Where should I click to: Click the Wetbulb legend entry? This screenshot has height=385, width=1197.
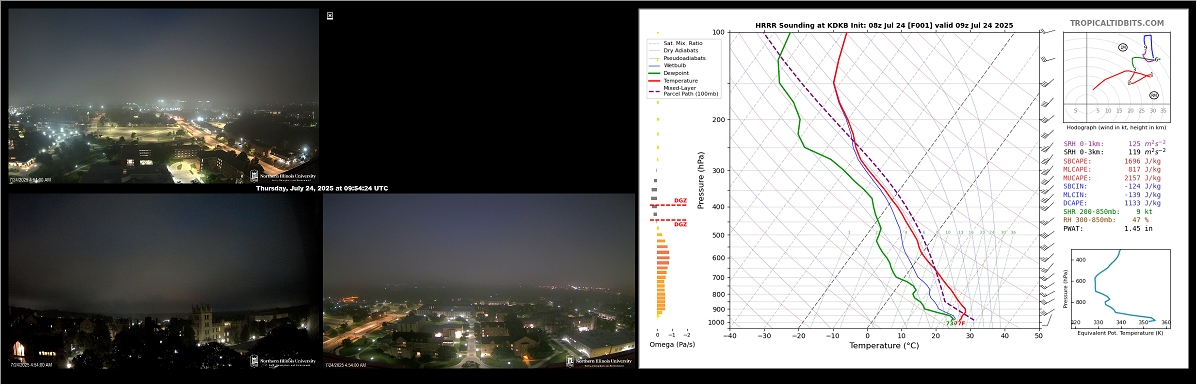click(668, 65)
